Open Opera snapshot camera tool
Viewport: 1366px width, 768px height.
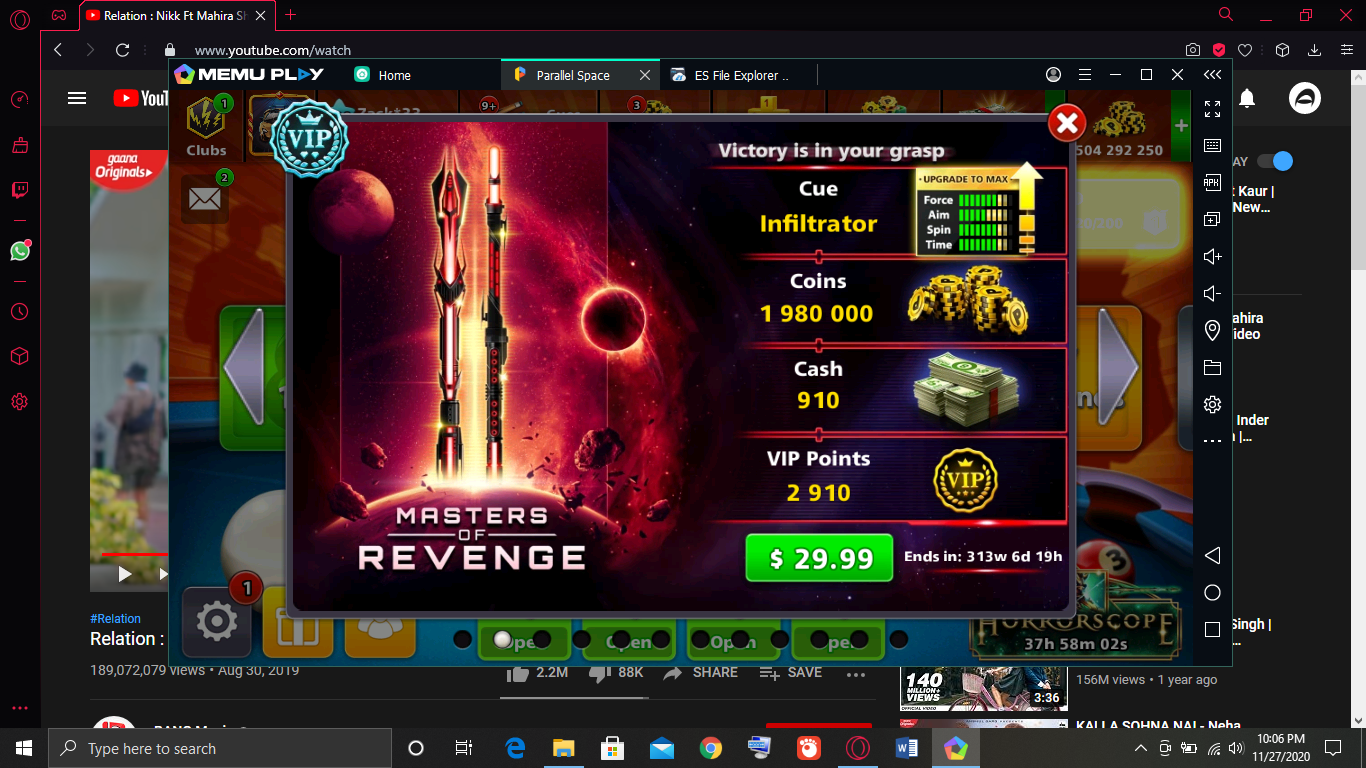(1193, 50)
